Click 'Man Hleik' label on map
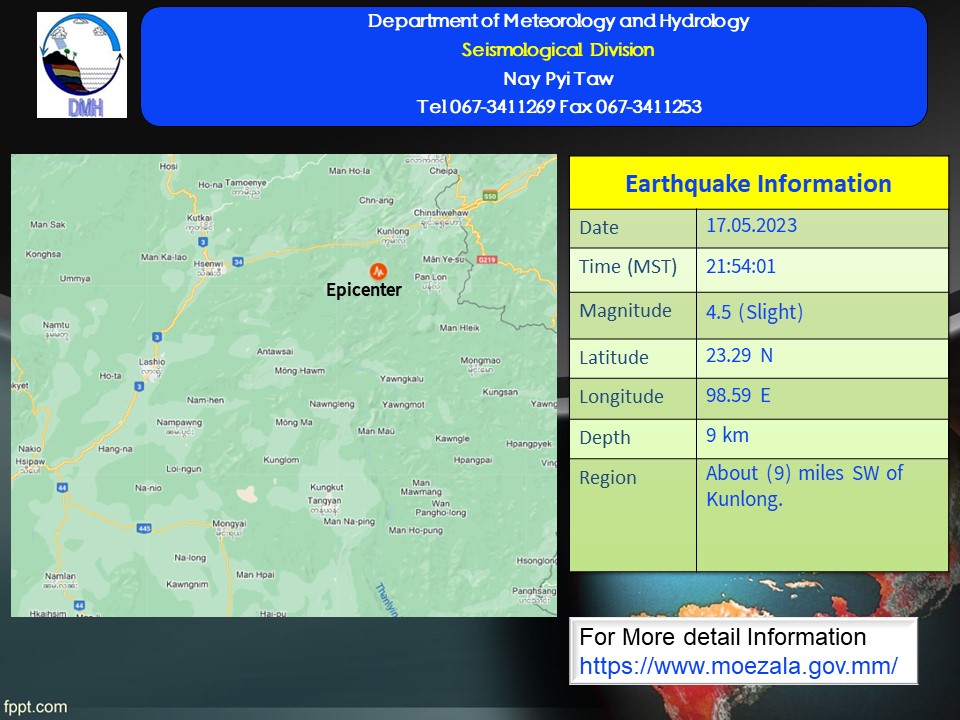 (459, 328)
